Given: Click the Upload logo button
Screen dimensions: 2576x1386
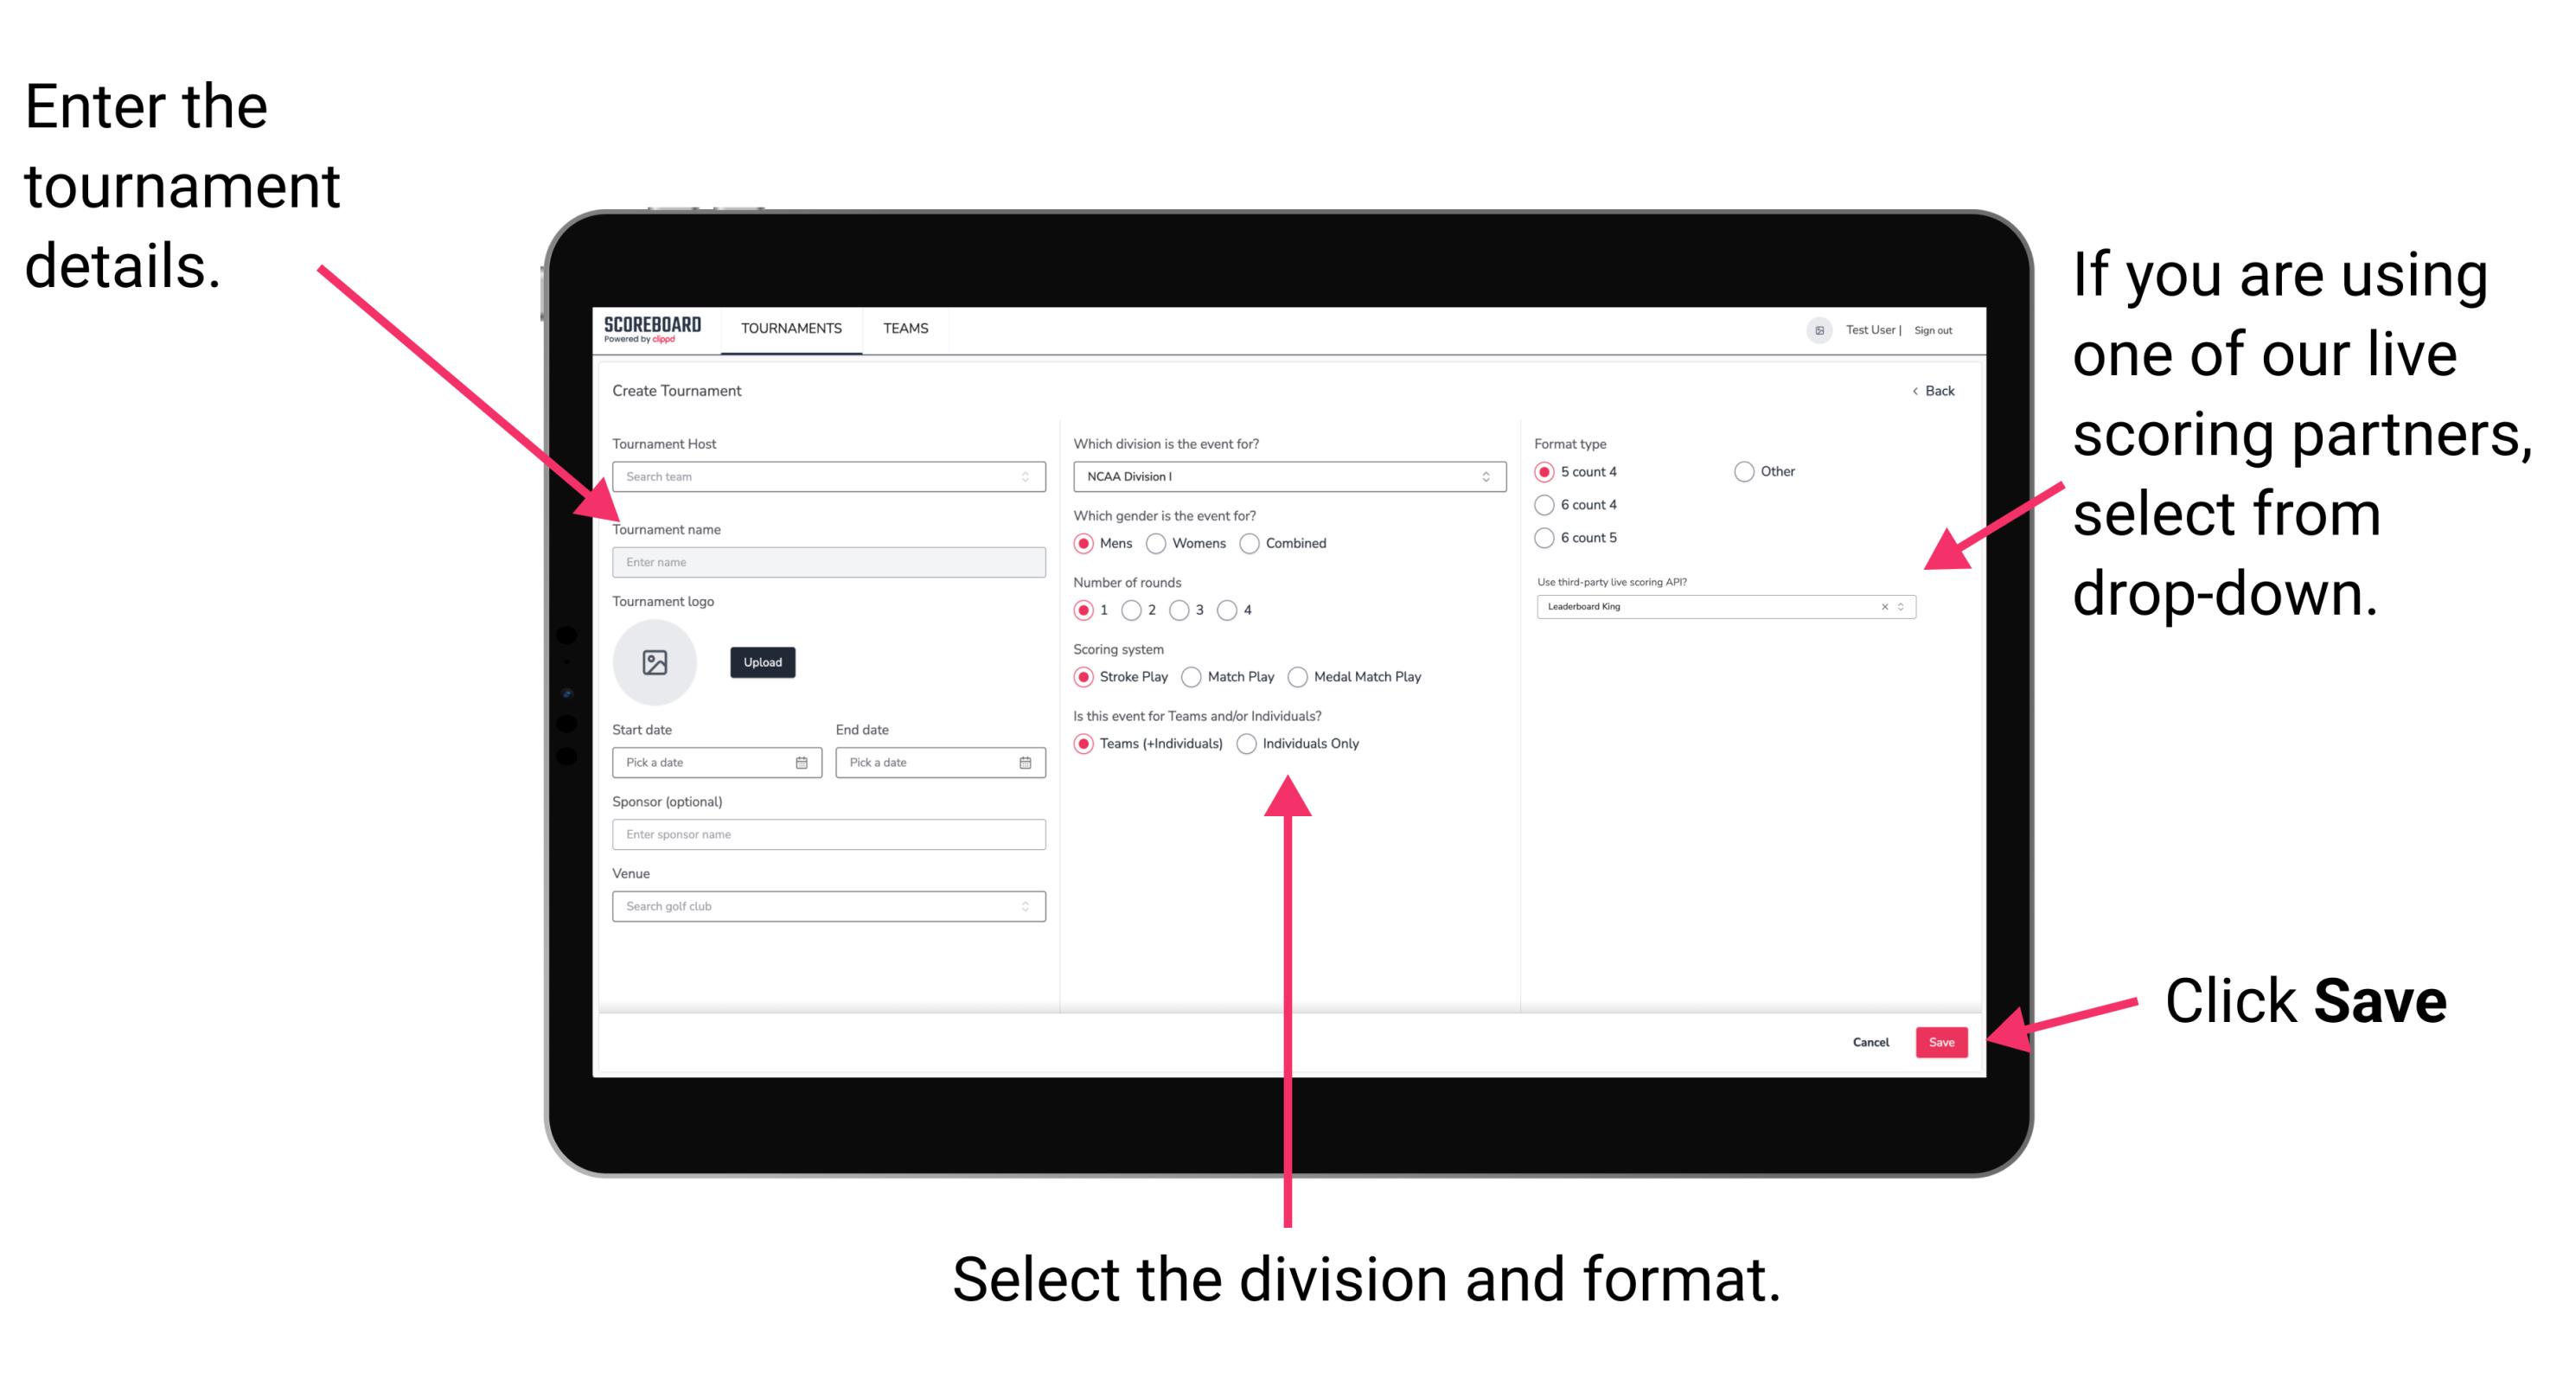Looking at the screenshot, I should (x=761, y=664).
